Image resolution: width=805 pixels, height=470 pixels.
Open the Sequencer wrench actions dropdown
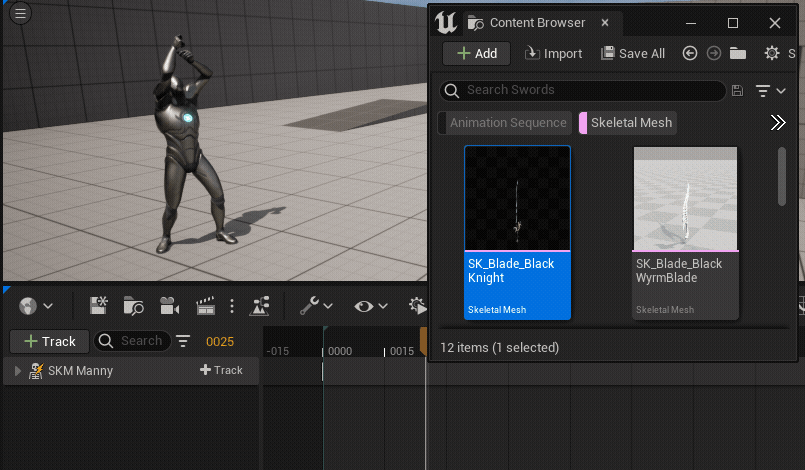pos(316,306)
